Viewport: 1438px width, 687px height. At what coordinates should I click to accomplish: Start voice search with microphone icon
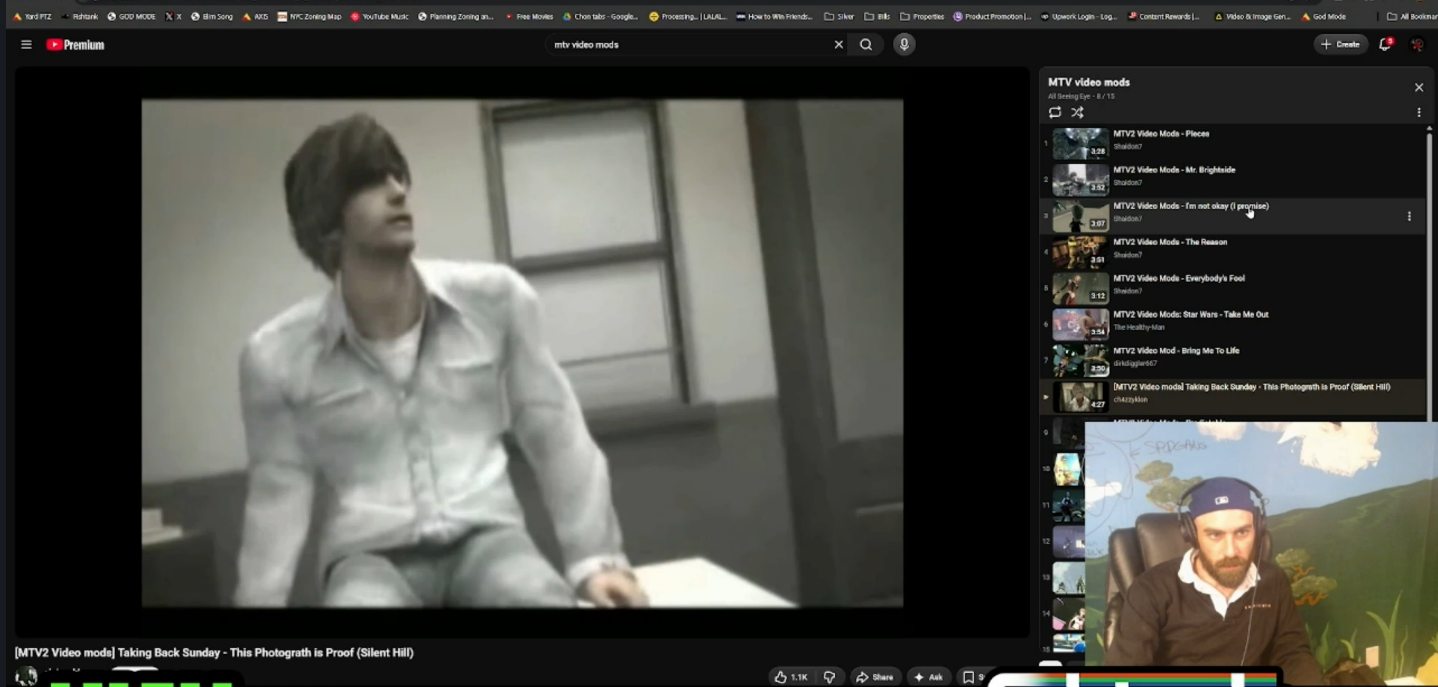(904, 44)
